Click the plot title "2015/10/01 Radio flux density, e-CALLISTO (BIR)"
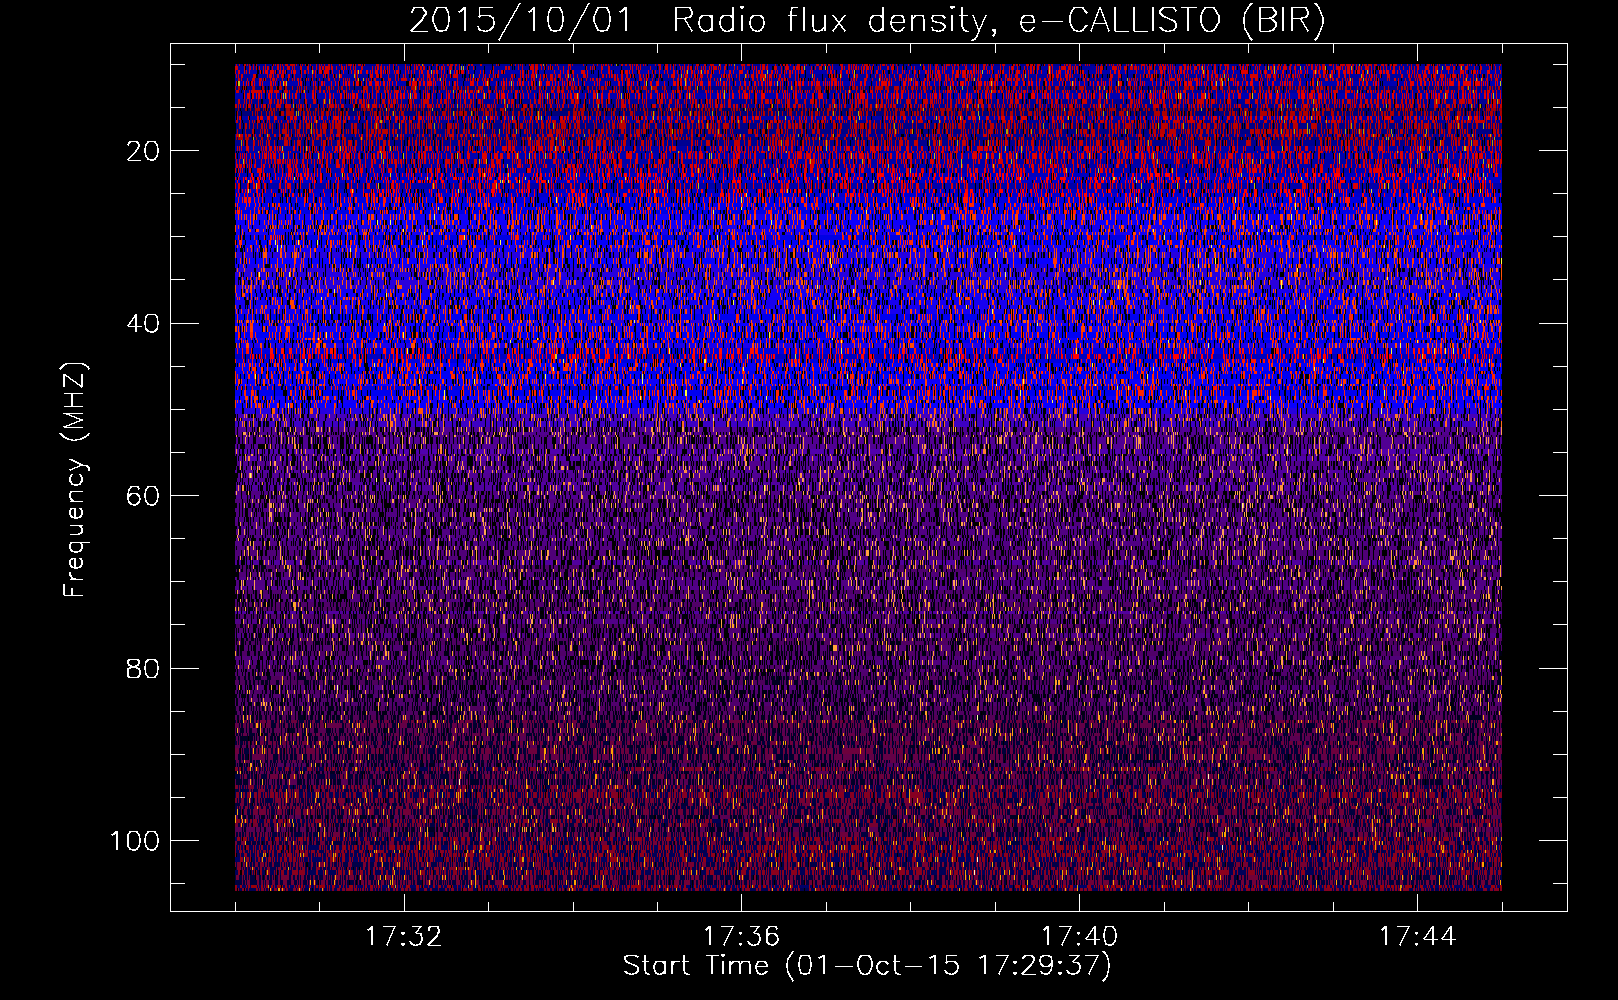The width and height of the screenshot is (1618, 1000). click(x=867, y=21)
